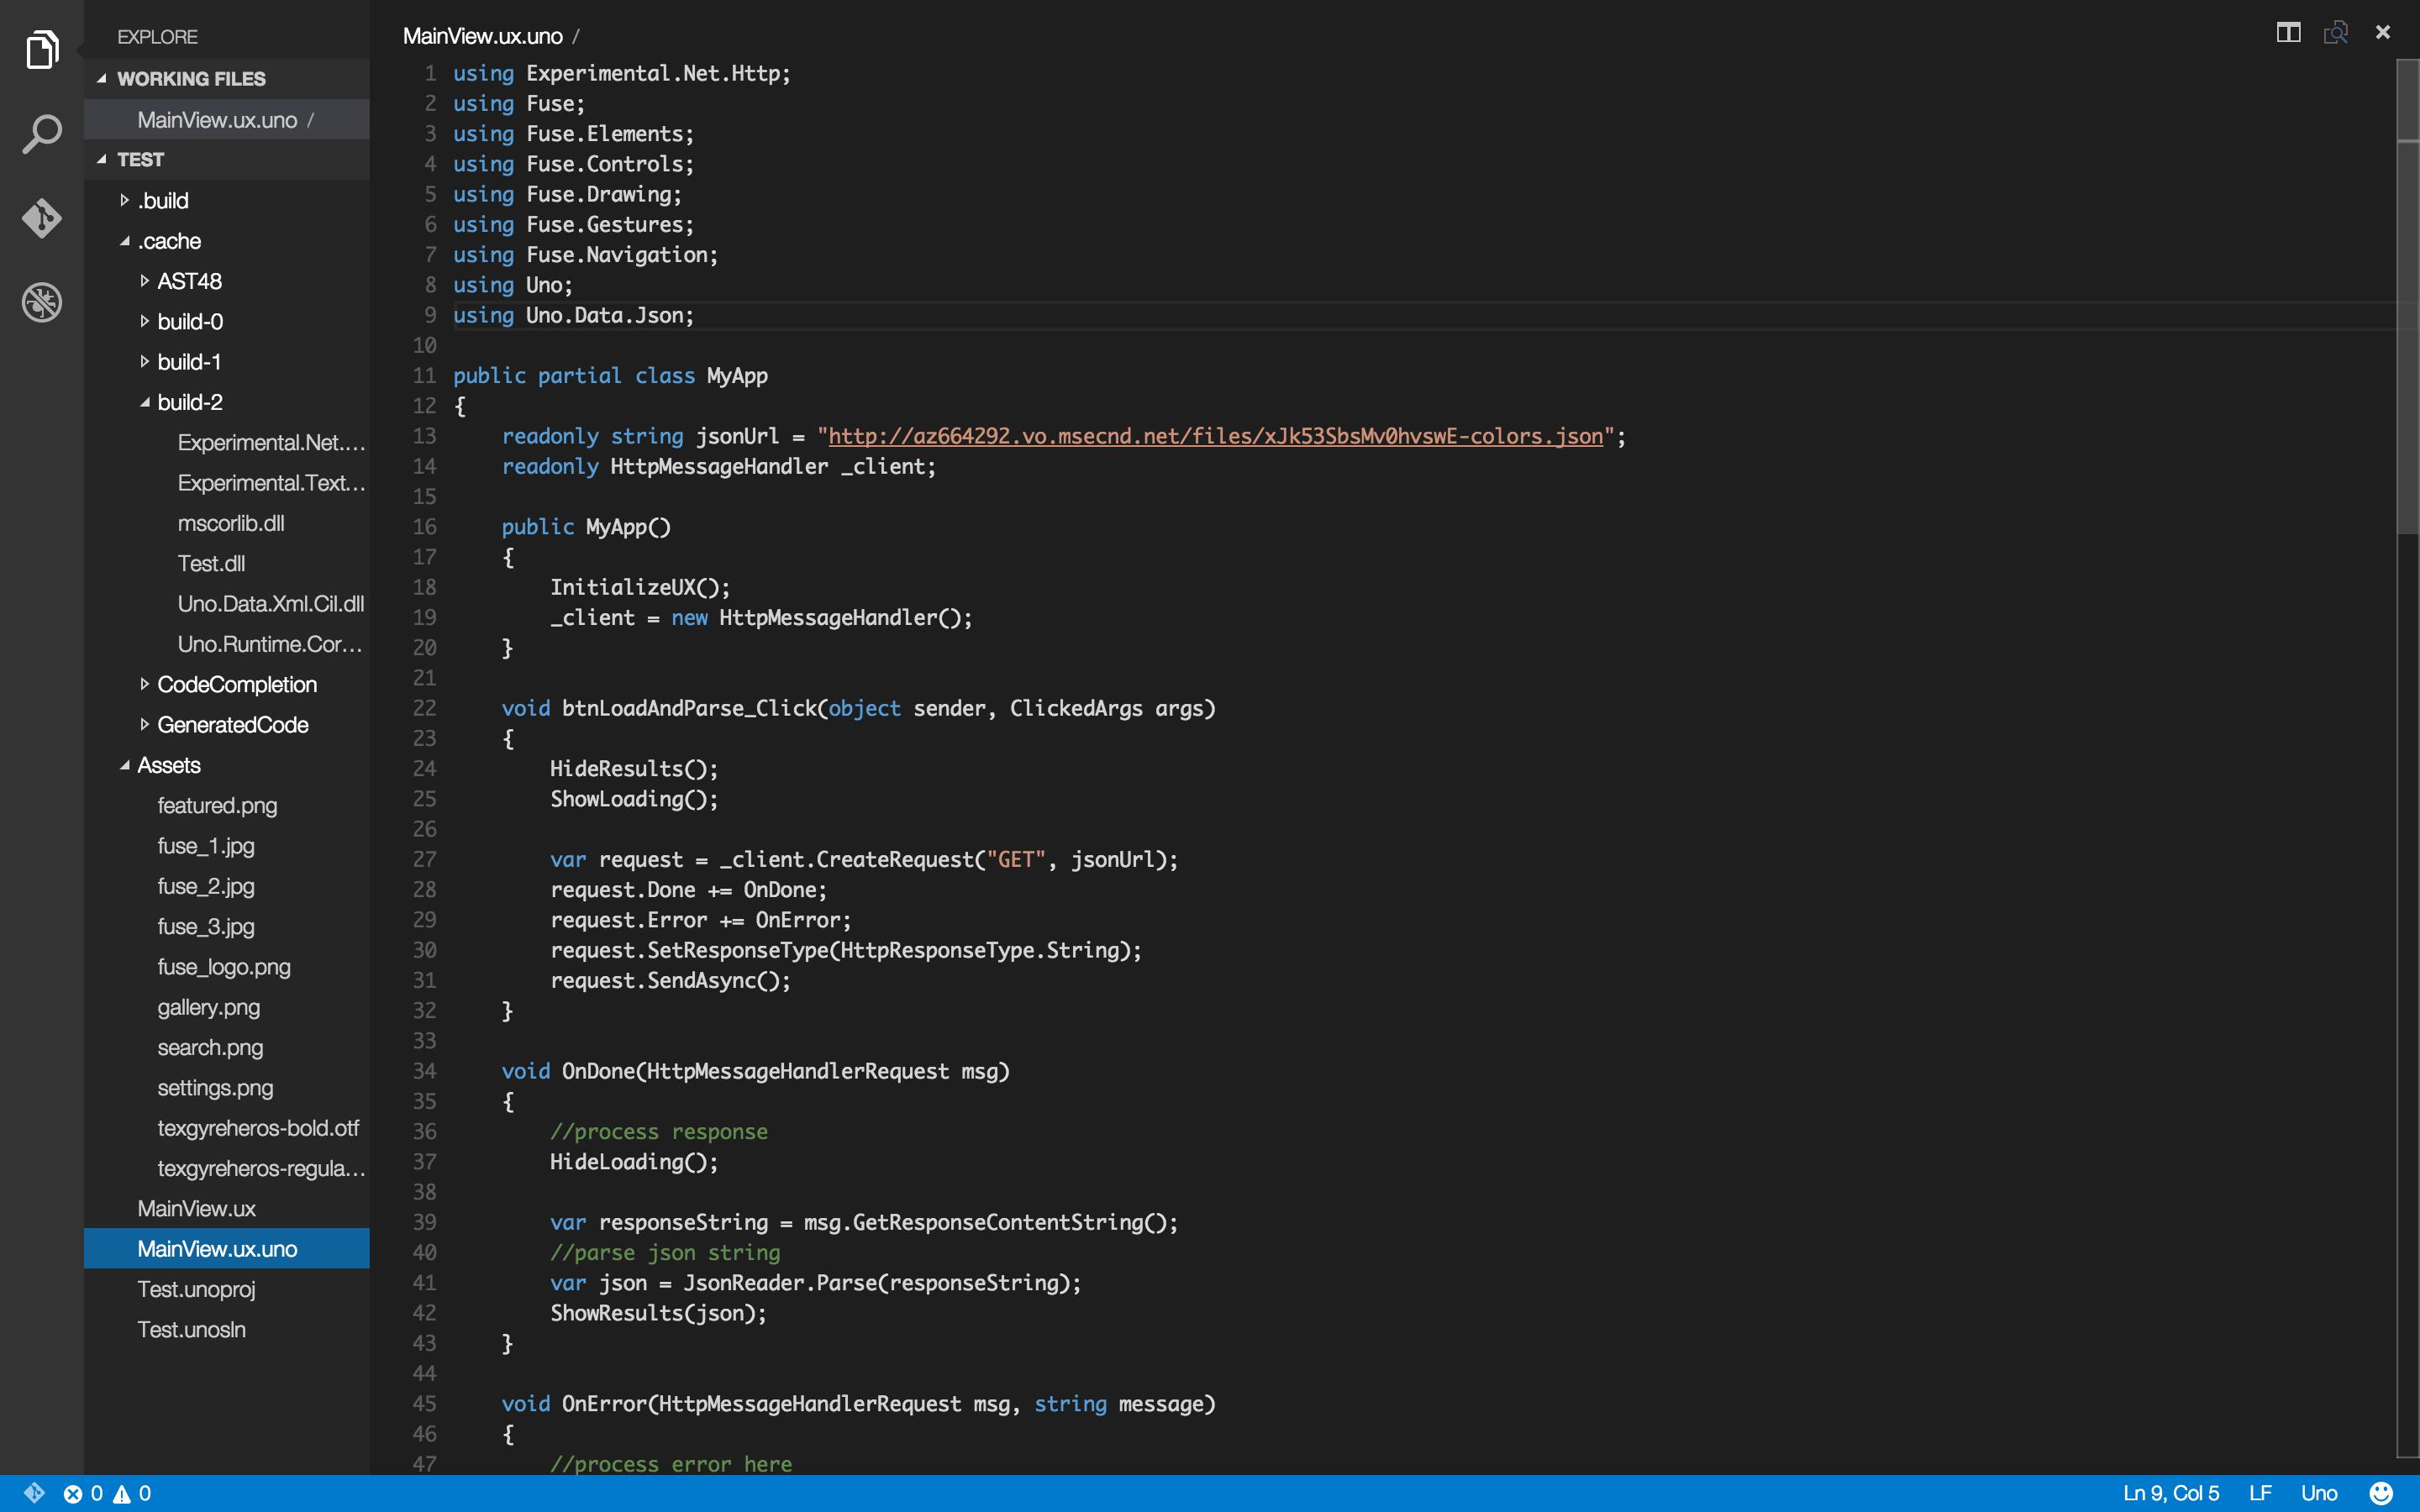Click the Git icon in status bar
Image resolution: width=2420 pixels, height=1512 pixels.
pos(34,1493)
